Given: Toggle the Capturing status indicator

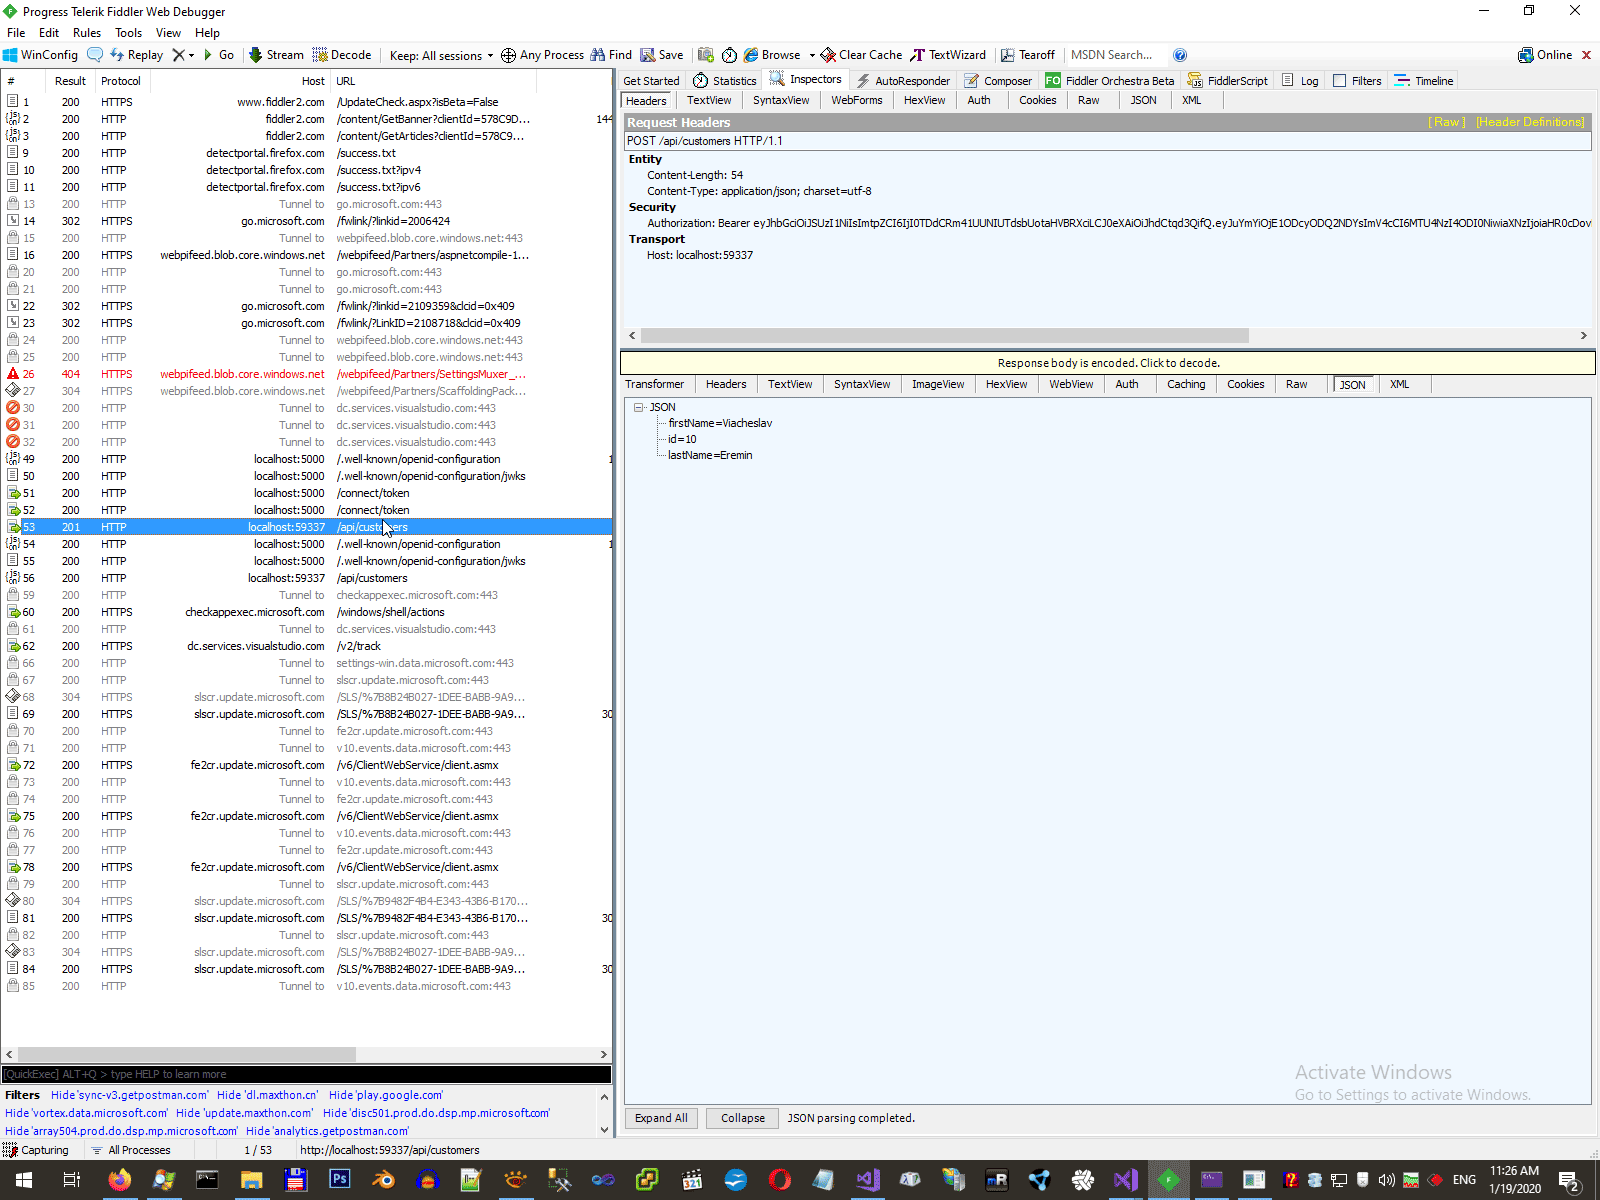Looking at the screenshot, I should click(x=37, y=1150).
